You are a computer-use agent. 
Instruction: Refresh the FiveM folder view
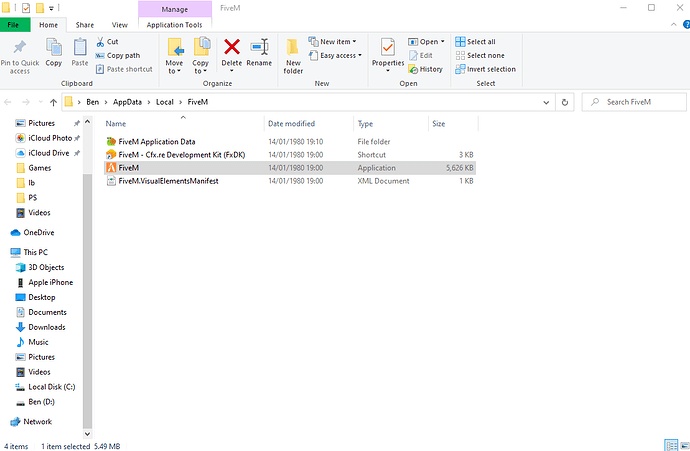click(565, 102)
